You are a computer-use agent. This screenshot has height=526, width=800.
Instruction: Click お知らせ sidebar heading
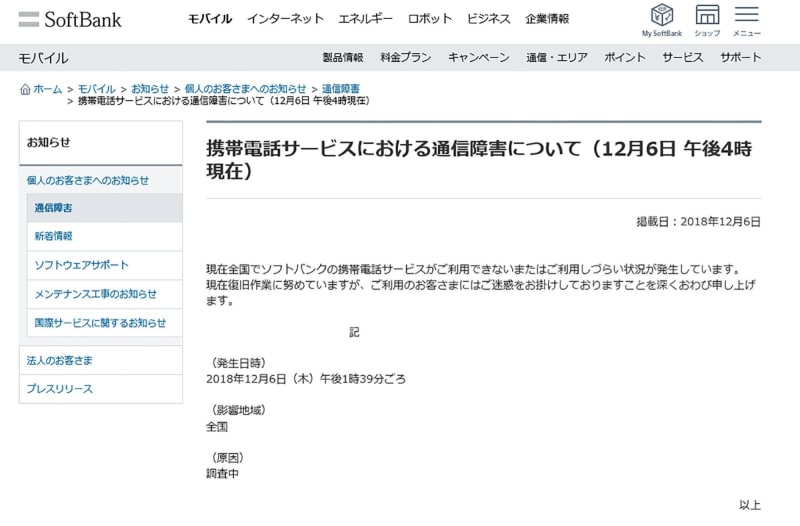tap(48, 142)
